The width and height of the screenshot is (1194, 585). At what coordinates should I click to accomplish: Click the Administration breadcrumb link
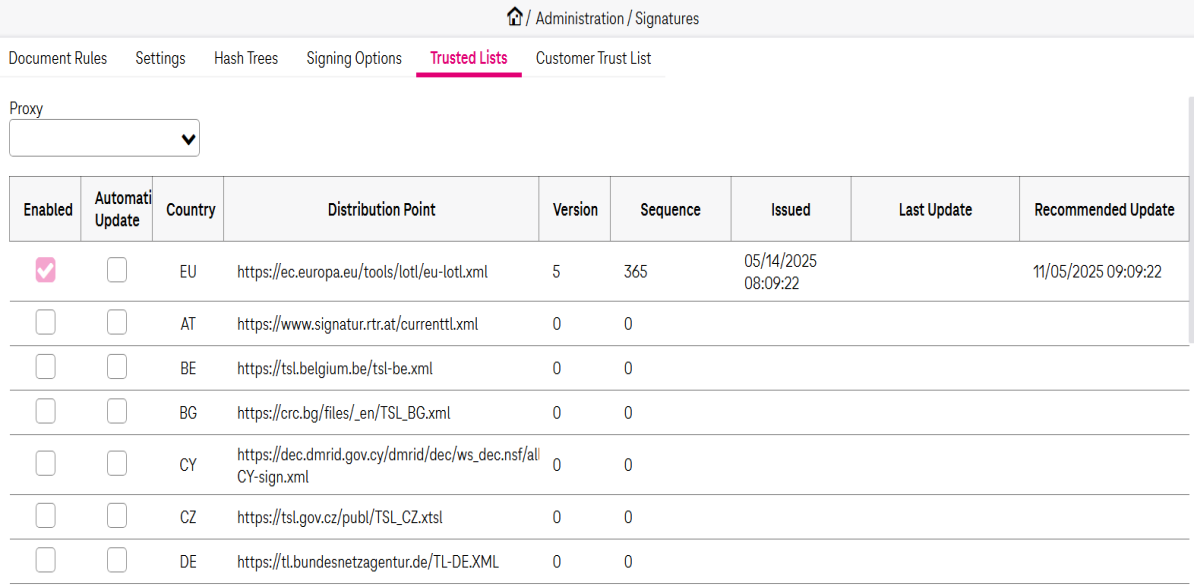[x=578, y=18]
